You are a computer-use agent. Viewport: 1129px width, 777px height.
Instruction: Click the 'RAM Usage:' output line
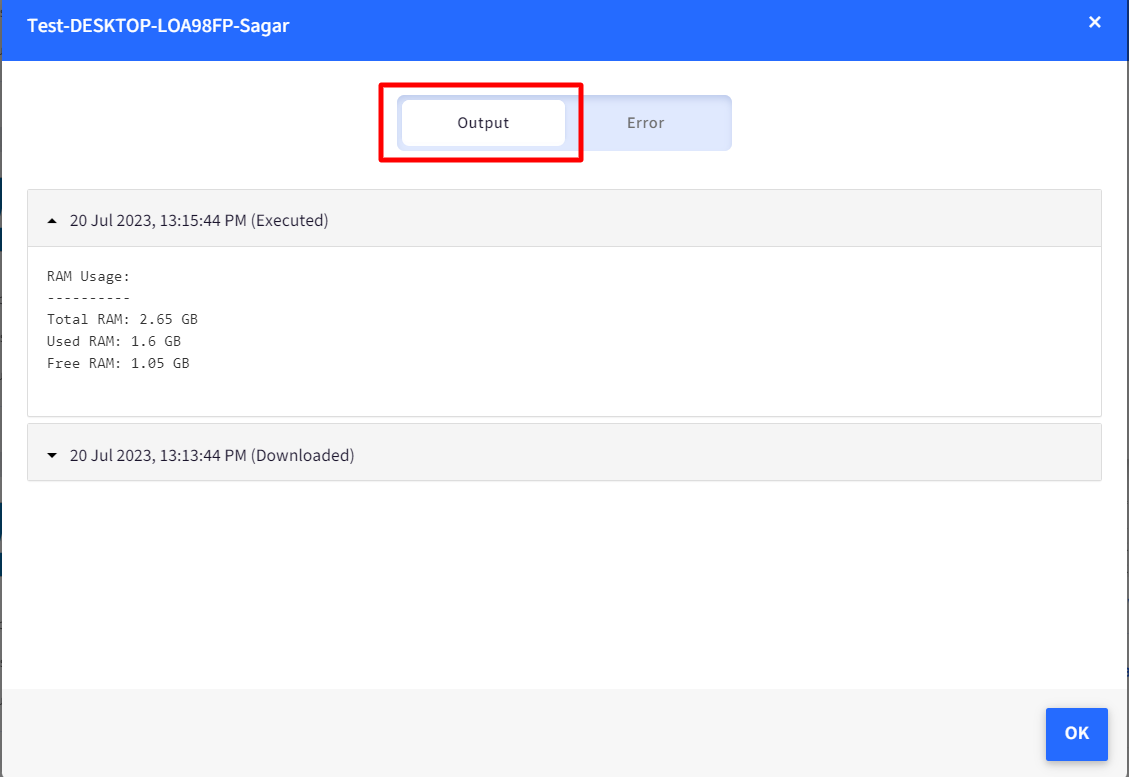[88, 277]
